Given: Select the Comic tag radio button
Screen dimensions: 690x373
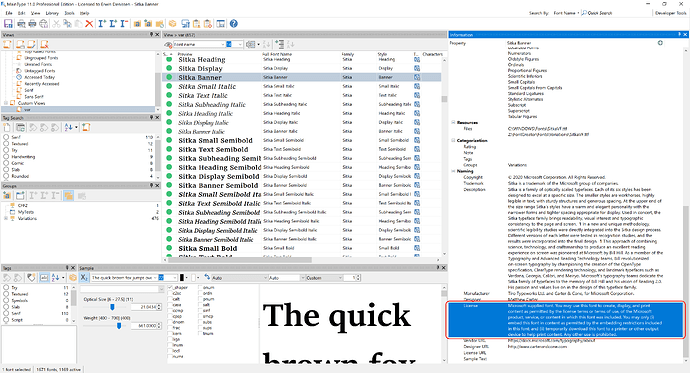Looking at the screenshot, I should pyautogui.click(x=6, y=163).
